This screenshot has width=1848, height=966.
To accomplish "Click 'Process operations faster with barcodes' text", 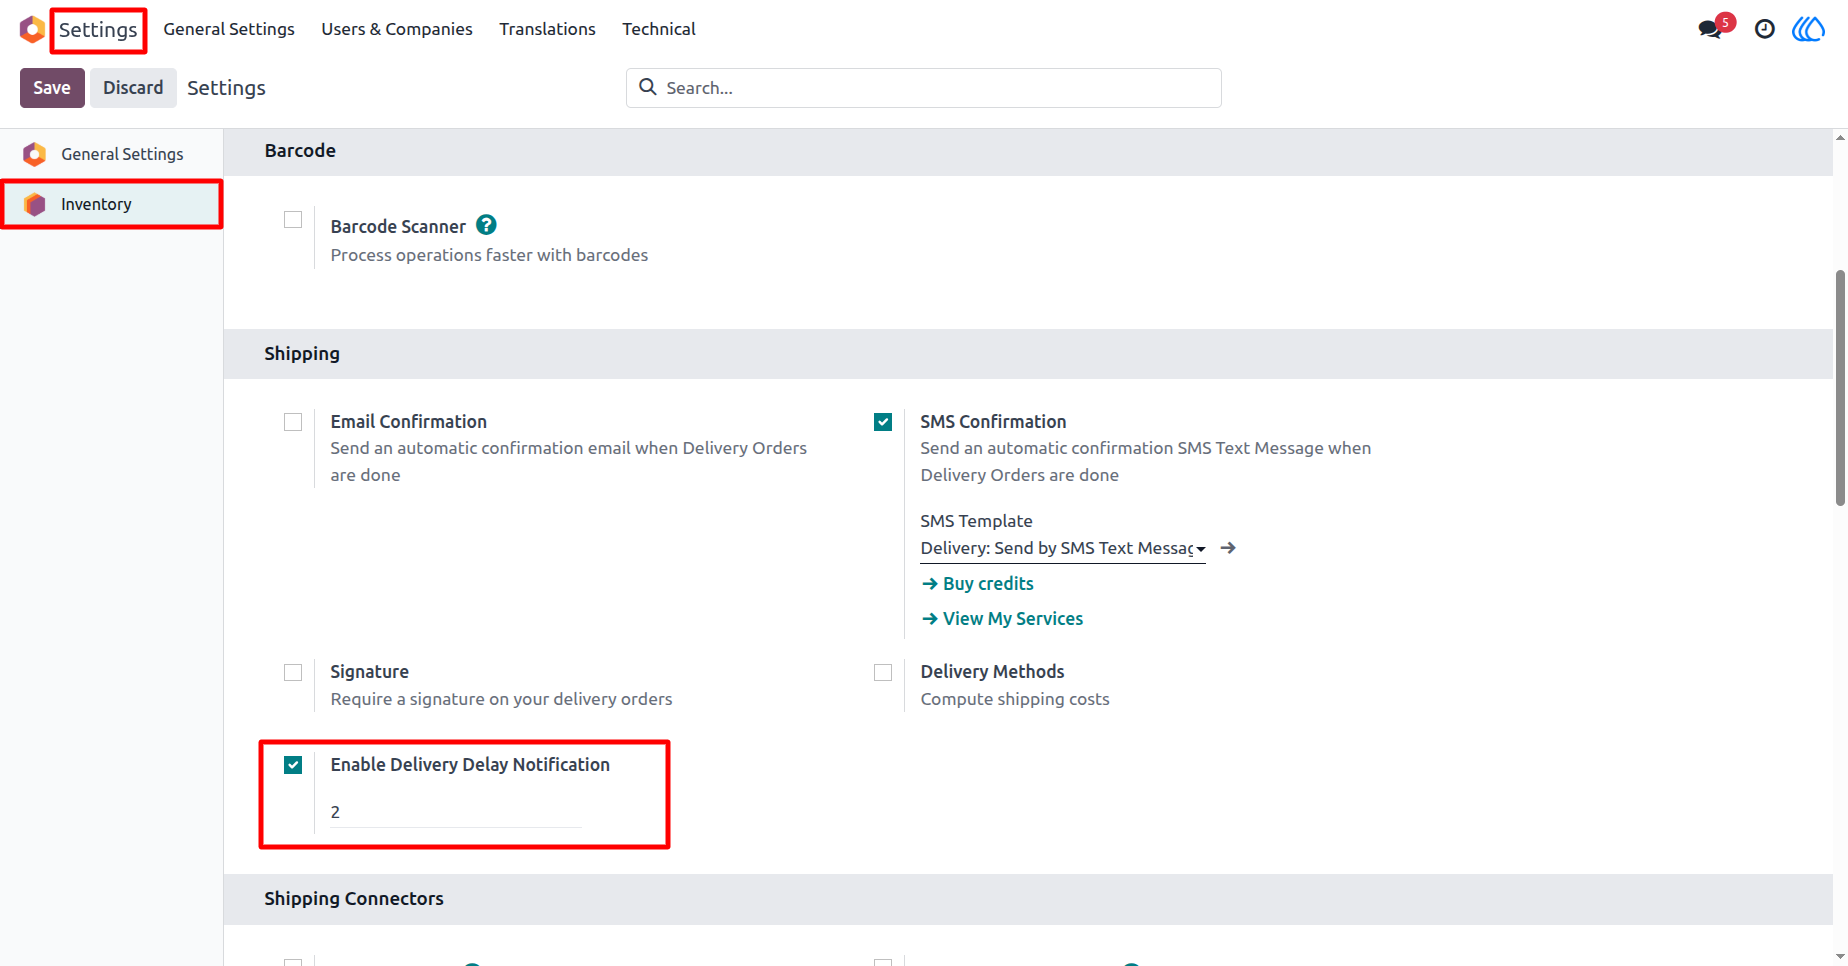I will tap(489, 255).
